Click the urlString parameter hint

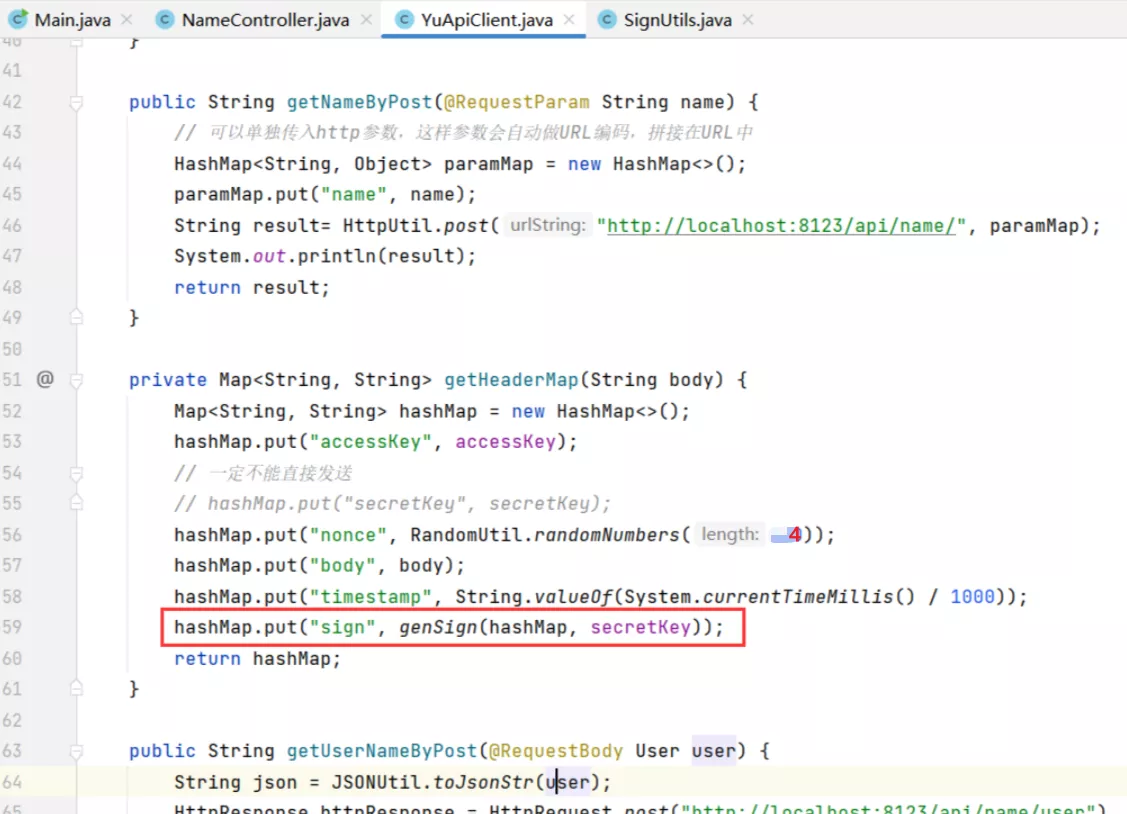548,226
